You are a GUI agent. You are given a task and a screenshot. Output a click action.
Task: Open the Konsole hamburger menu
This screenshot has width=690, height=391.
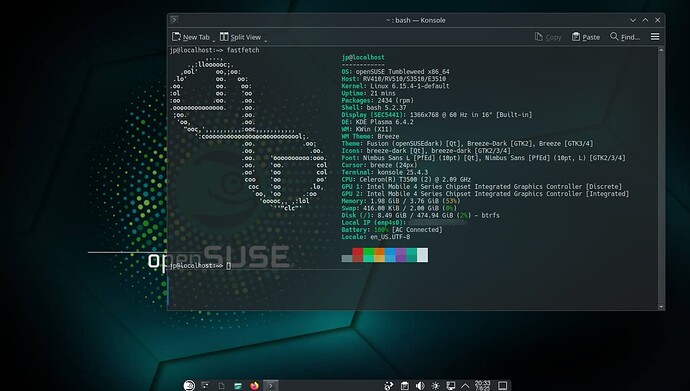pos(655,37)
